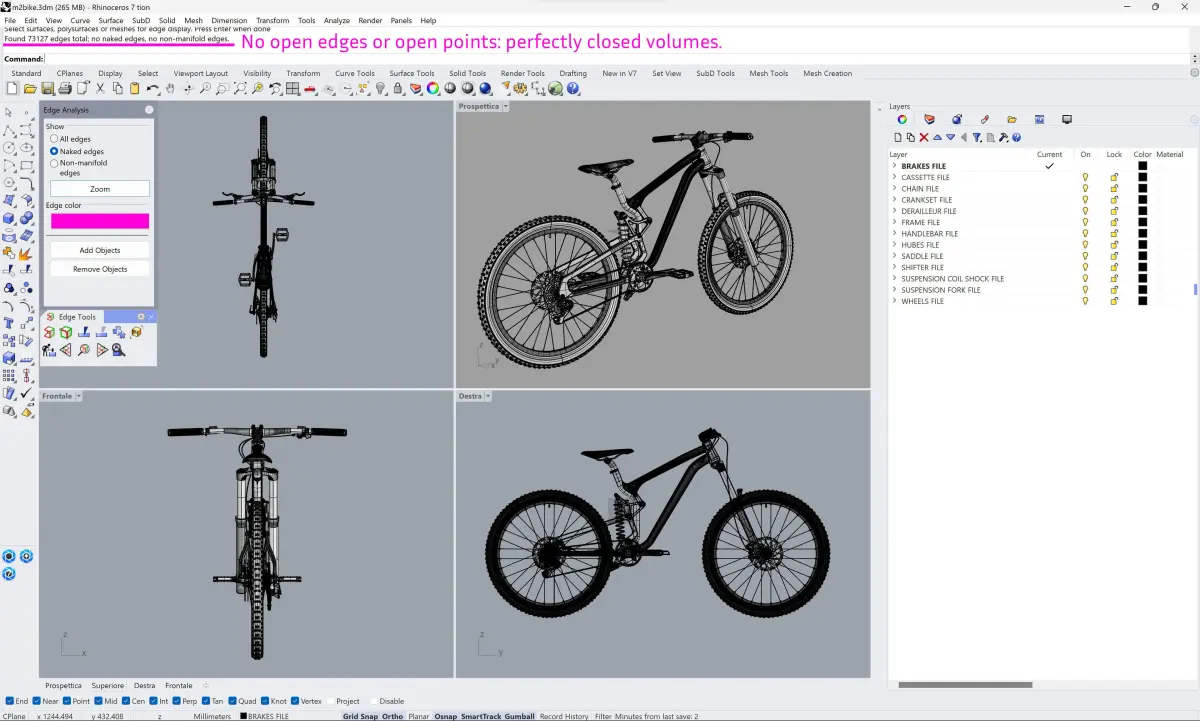The height and width of the screenshot is (721, 1200).
Task: Toggle the Vertex osnap checkbox
Action: click(x=293, y=701)
